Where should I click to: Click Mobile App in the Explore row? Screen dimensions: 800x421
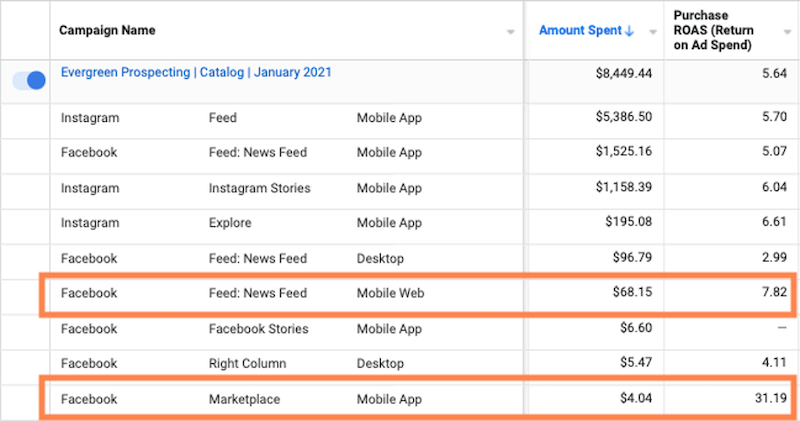[x=389, y=223]
